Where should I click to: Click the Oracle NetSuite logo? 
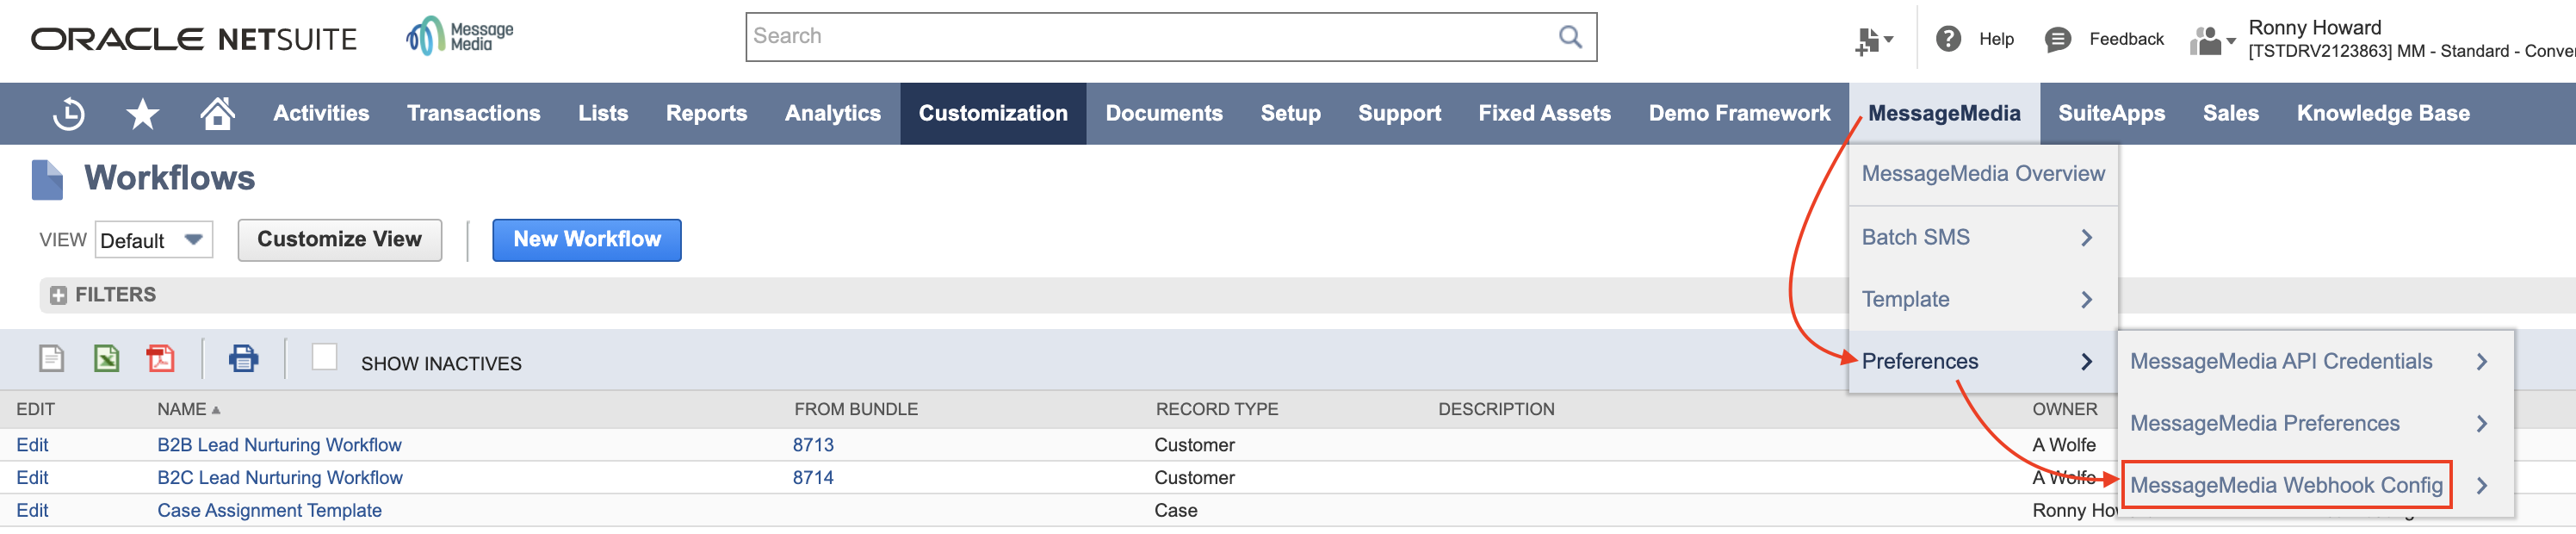(x=194, y=39)
